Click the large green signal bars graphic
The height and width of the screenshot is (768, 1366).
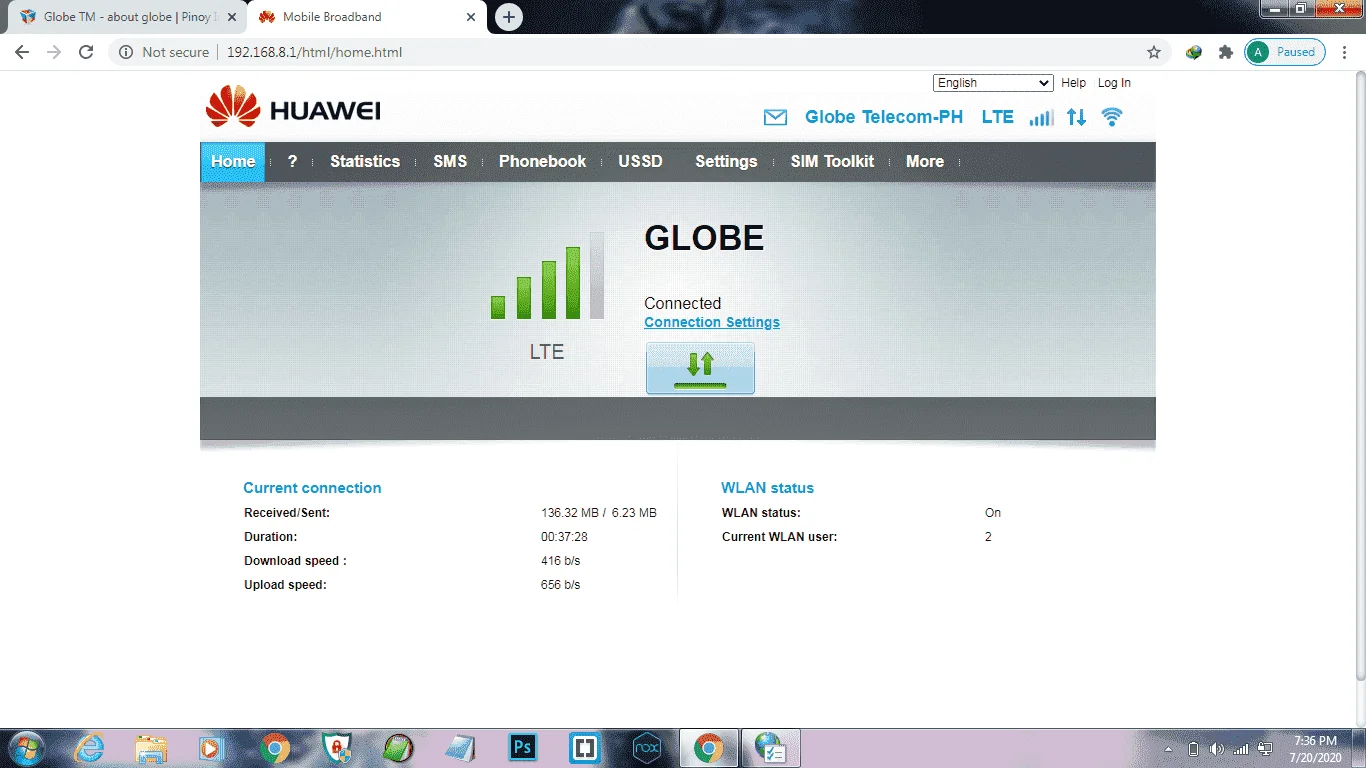[x=547, y=276]
